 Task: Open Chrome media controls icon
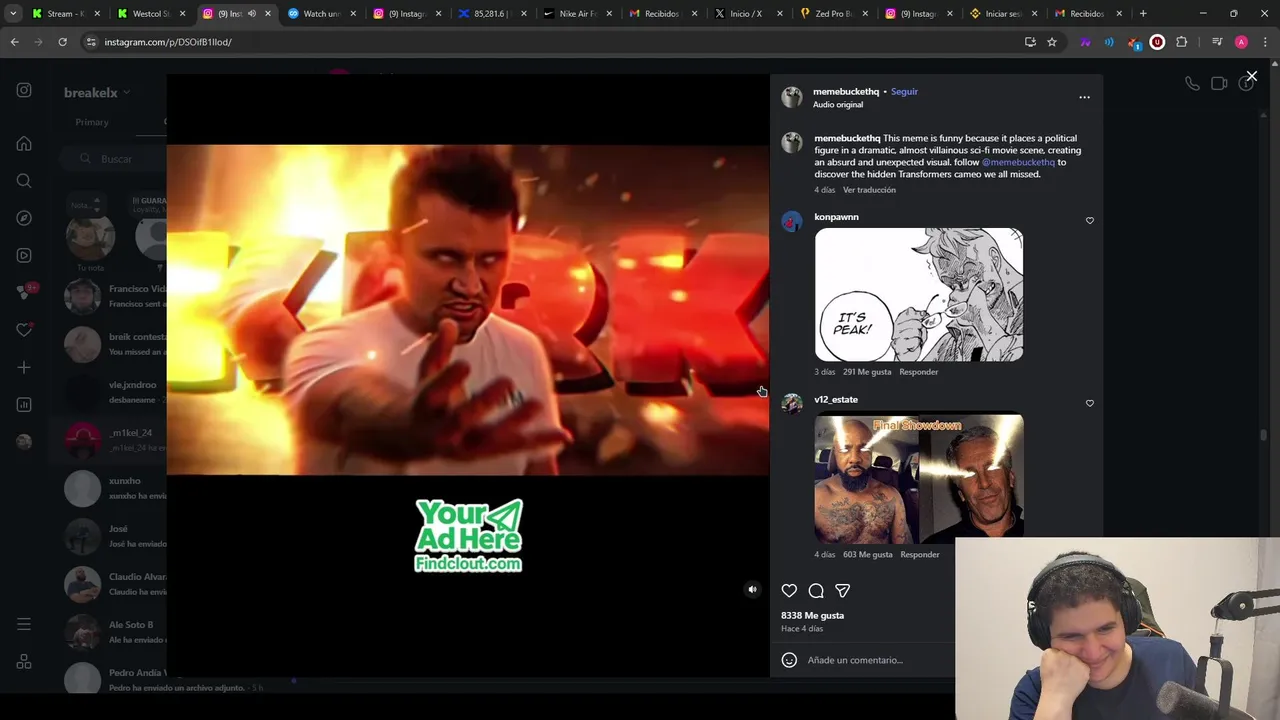click(1216, 42)
